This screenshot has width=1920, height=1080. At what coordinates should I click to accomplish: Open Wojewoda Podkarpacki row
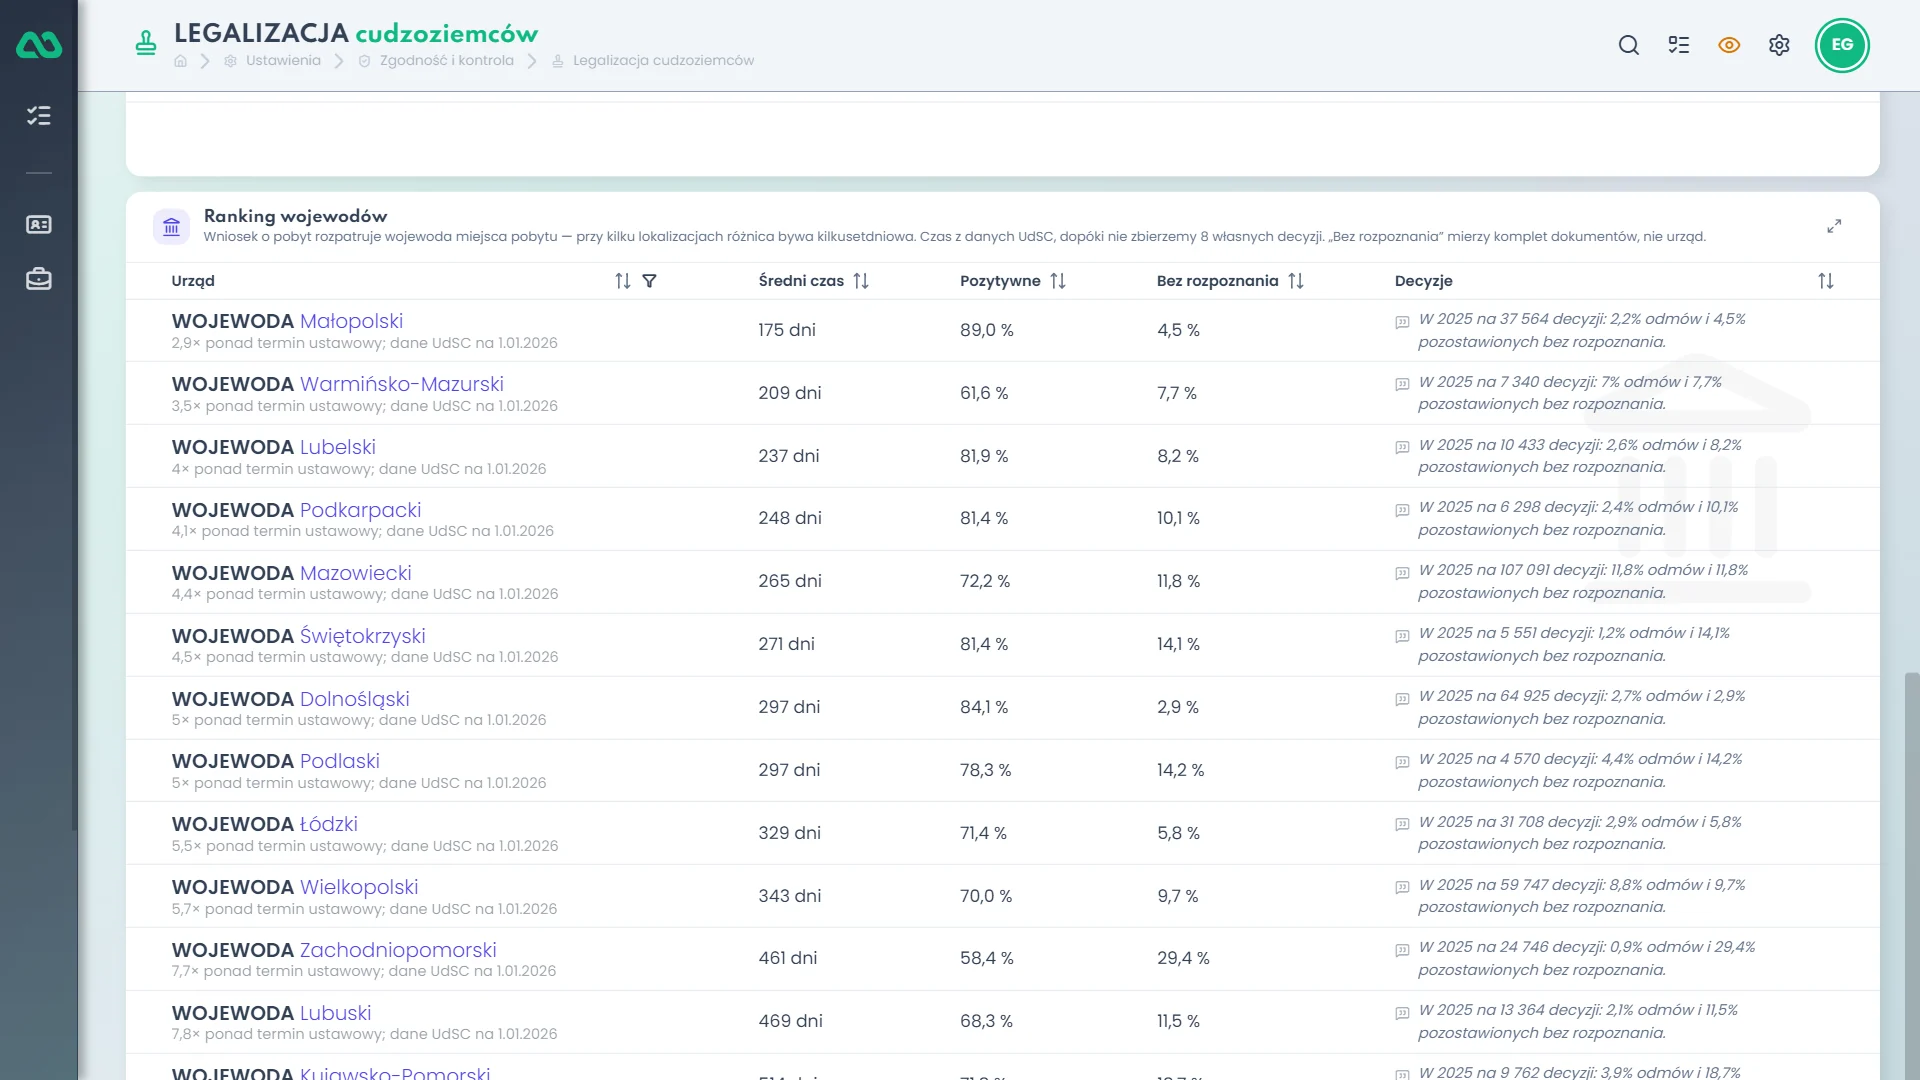[x=1002, y=519]
